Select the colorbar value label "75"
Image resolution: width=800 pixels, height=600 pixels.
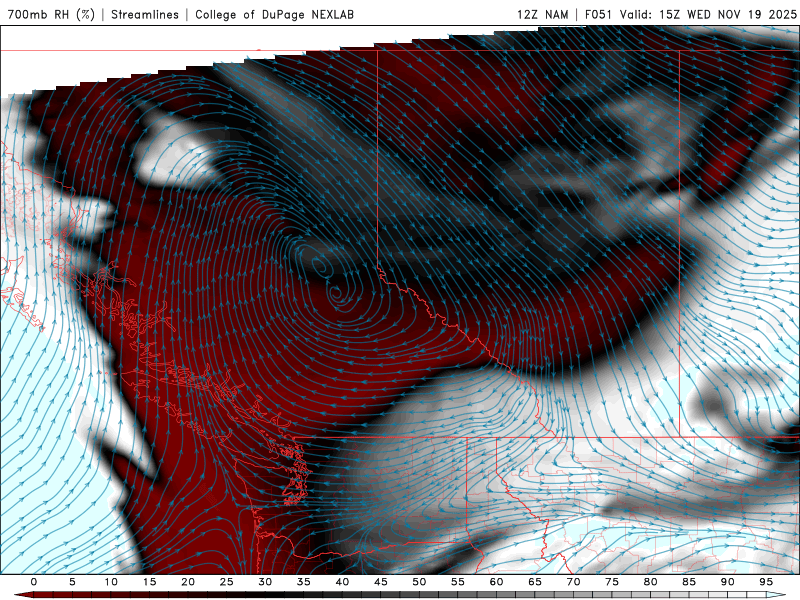tap(612, 582)
